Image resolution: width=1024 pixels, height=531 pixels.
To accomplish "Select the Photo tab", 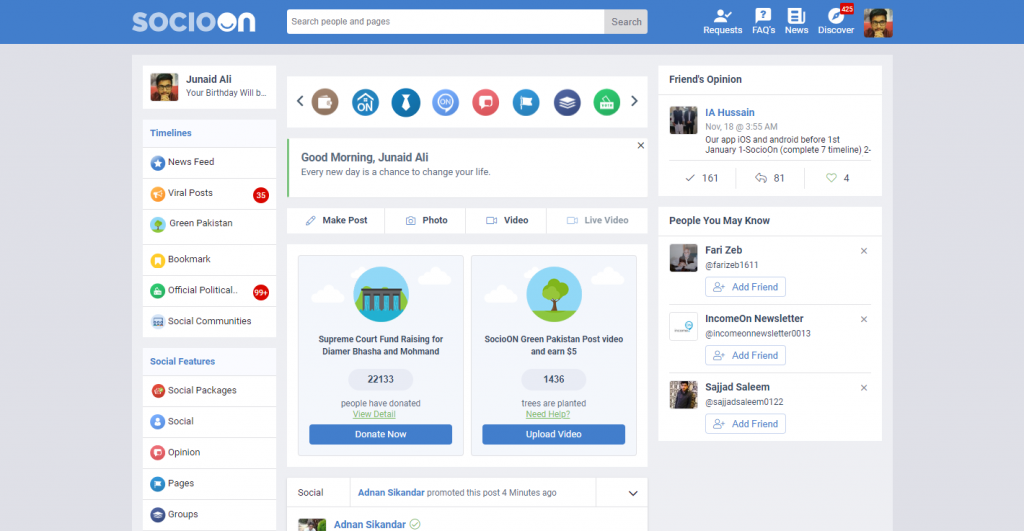I will click(x=425, y=220).
